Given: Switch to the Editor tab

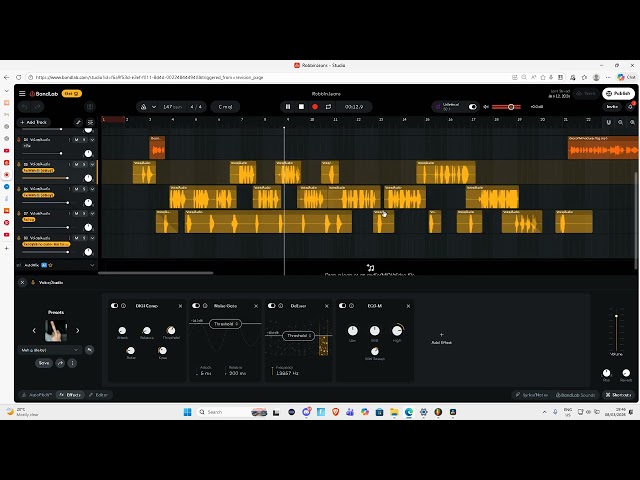Looking at the screenshot, I should 99,395.
